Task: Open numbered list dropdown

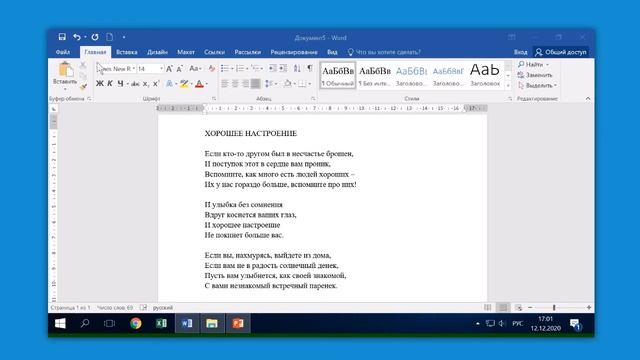Action: coord(247,69)
